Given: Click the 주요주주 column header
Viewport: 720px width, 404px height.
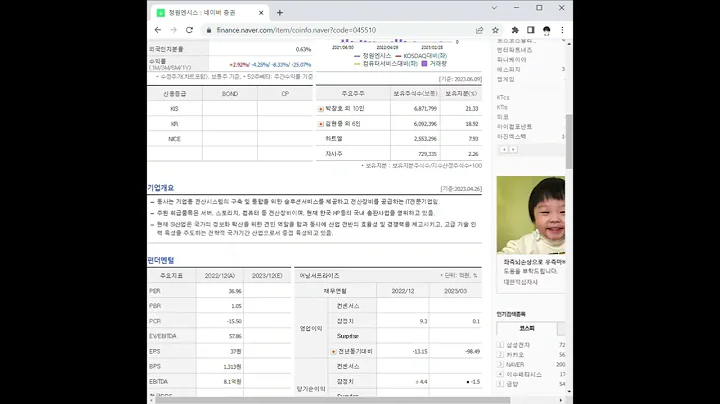Looking at the screenshot, I should coord(353,94).
